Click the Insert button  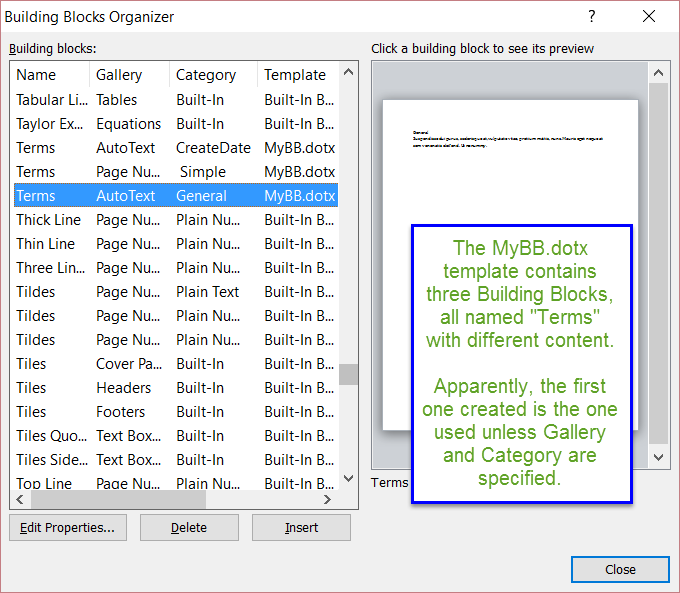point(301,527)
